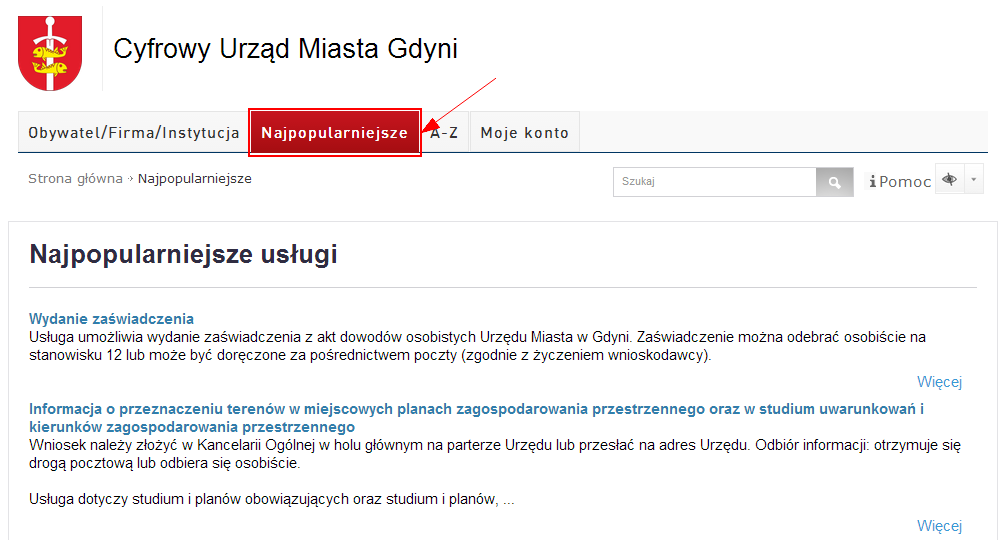Viewport: 1004px width, 540px height.
Task: Expand the dropdown arrow next to eye icon
Action: (974, 179)
